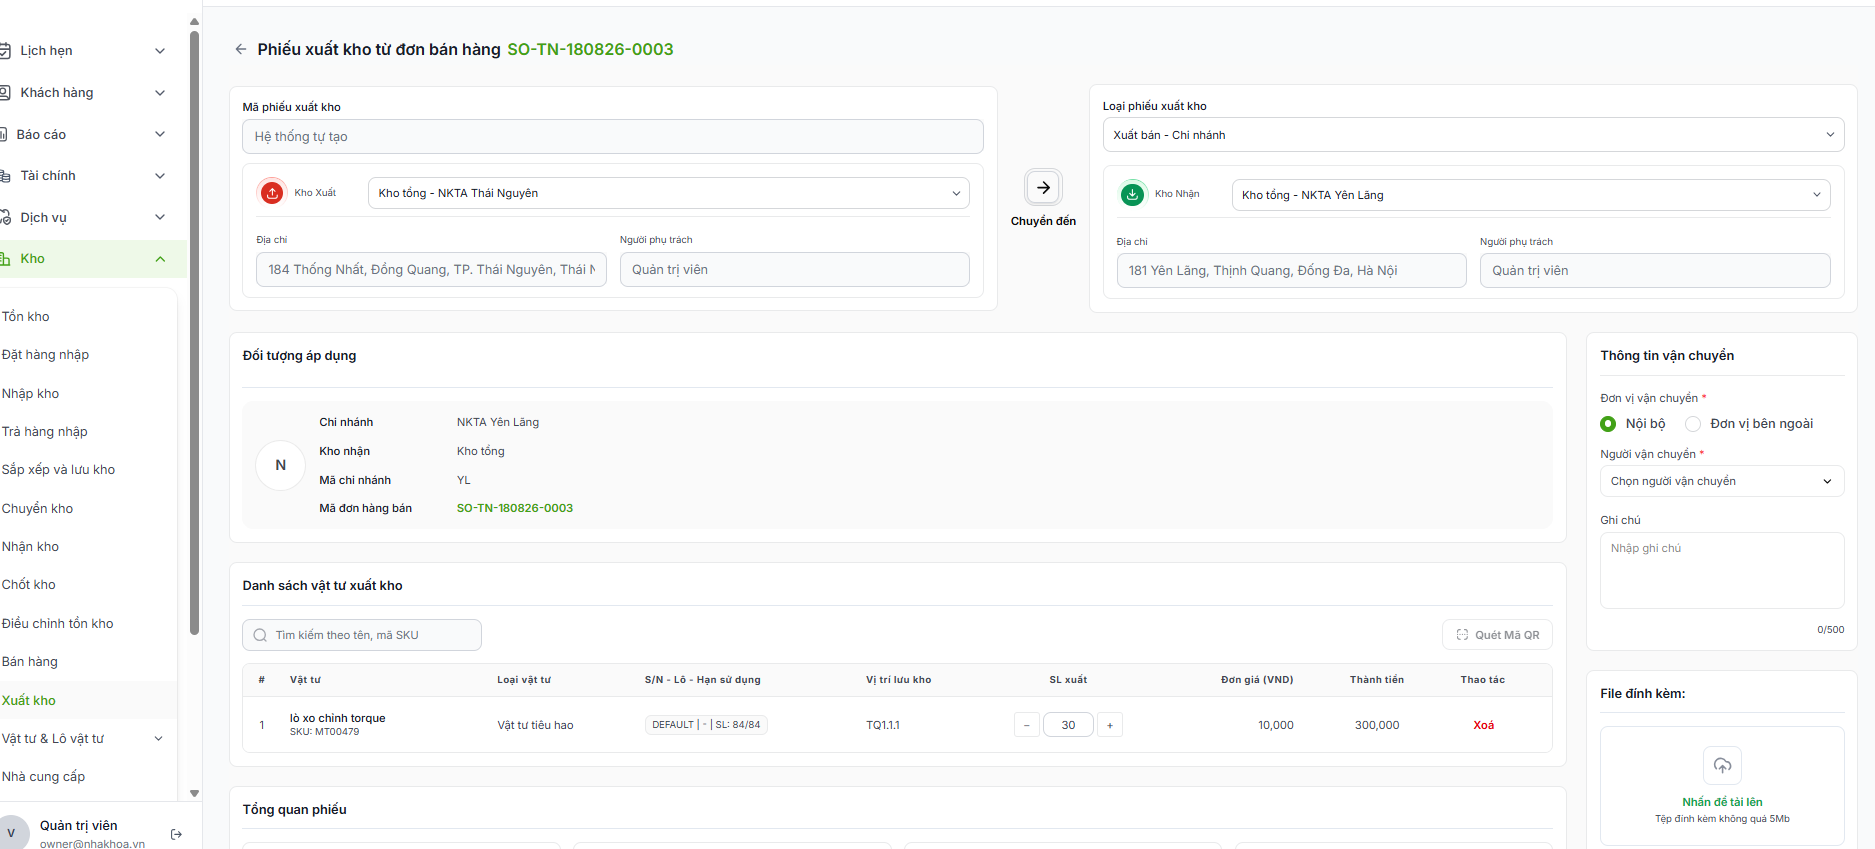The image size is (1875, 849).
Task: Click the green Kho Nhận download icon
Action: (x=1132, y=195)
